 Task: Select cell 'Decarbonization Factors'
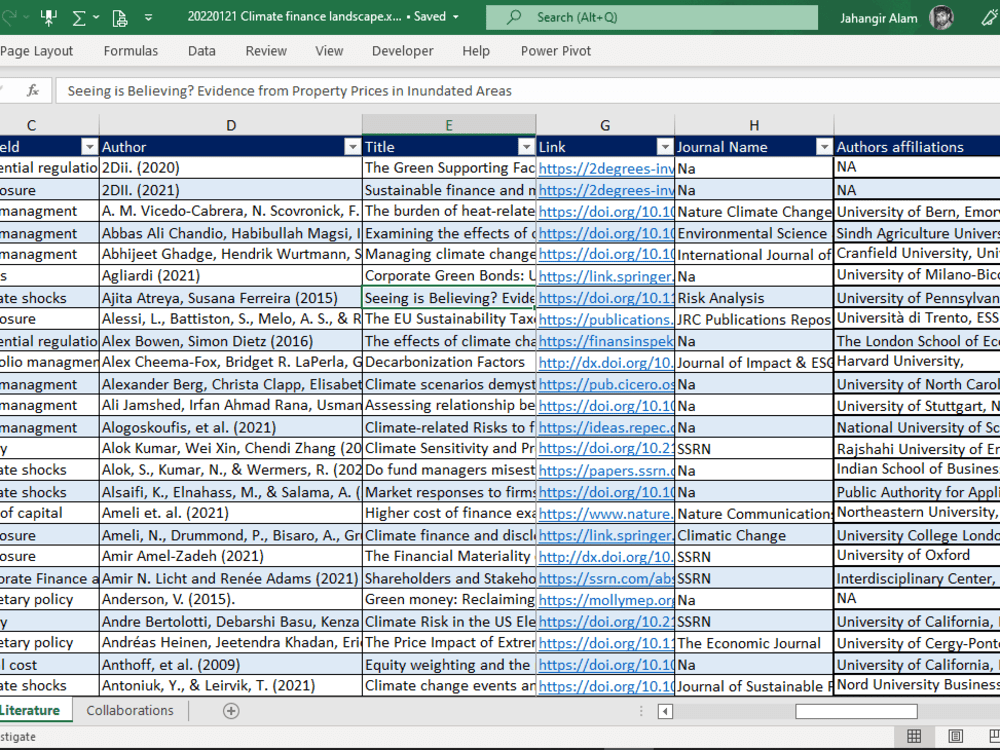449,362
